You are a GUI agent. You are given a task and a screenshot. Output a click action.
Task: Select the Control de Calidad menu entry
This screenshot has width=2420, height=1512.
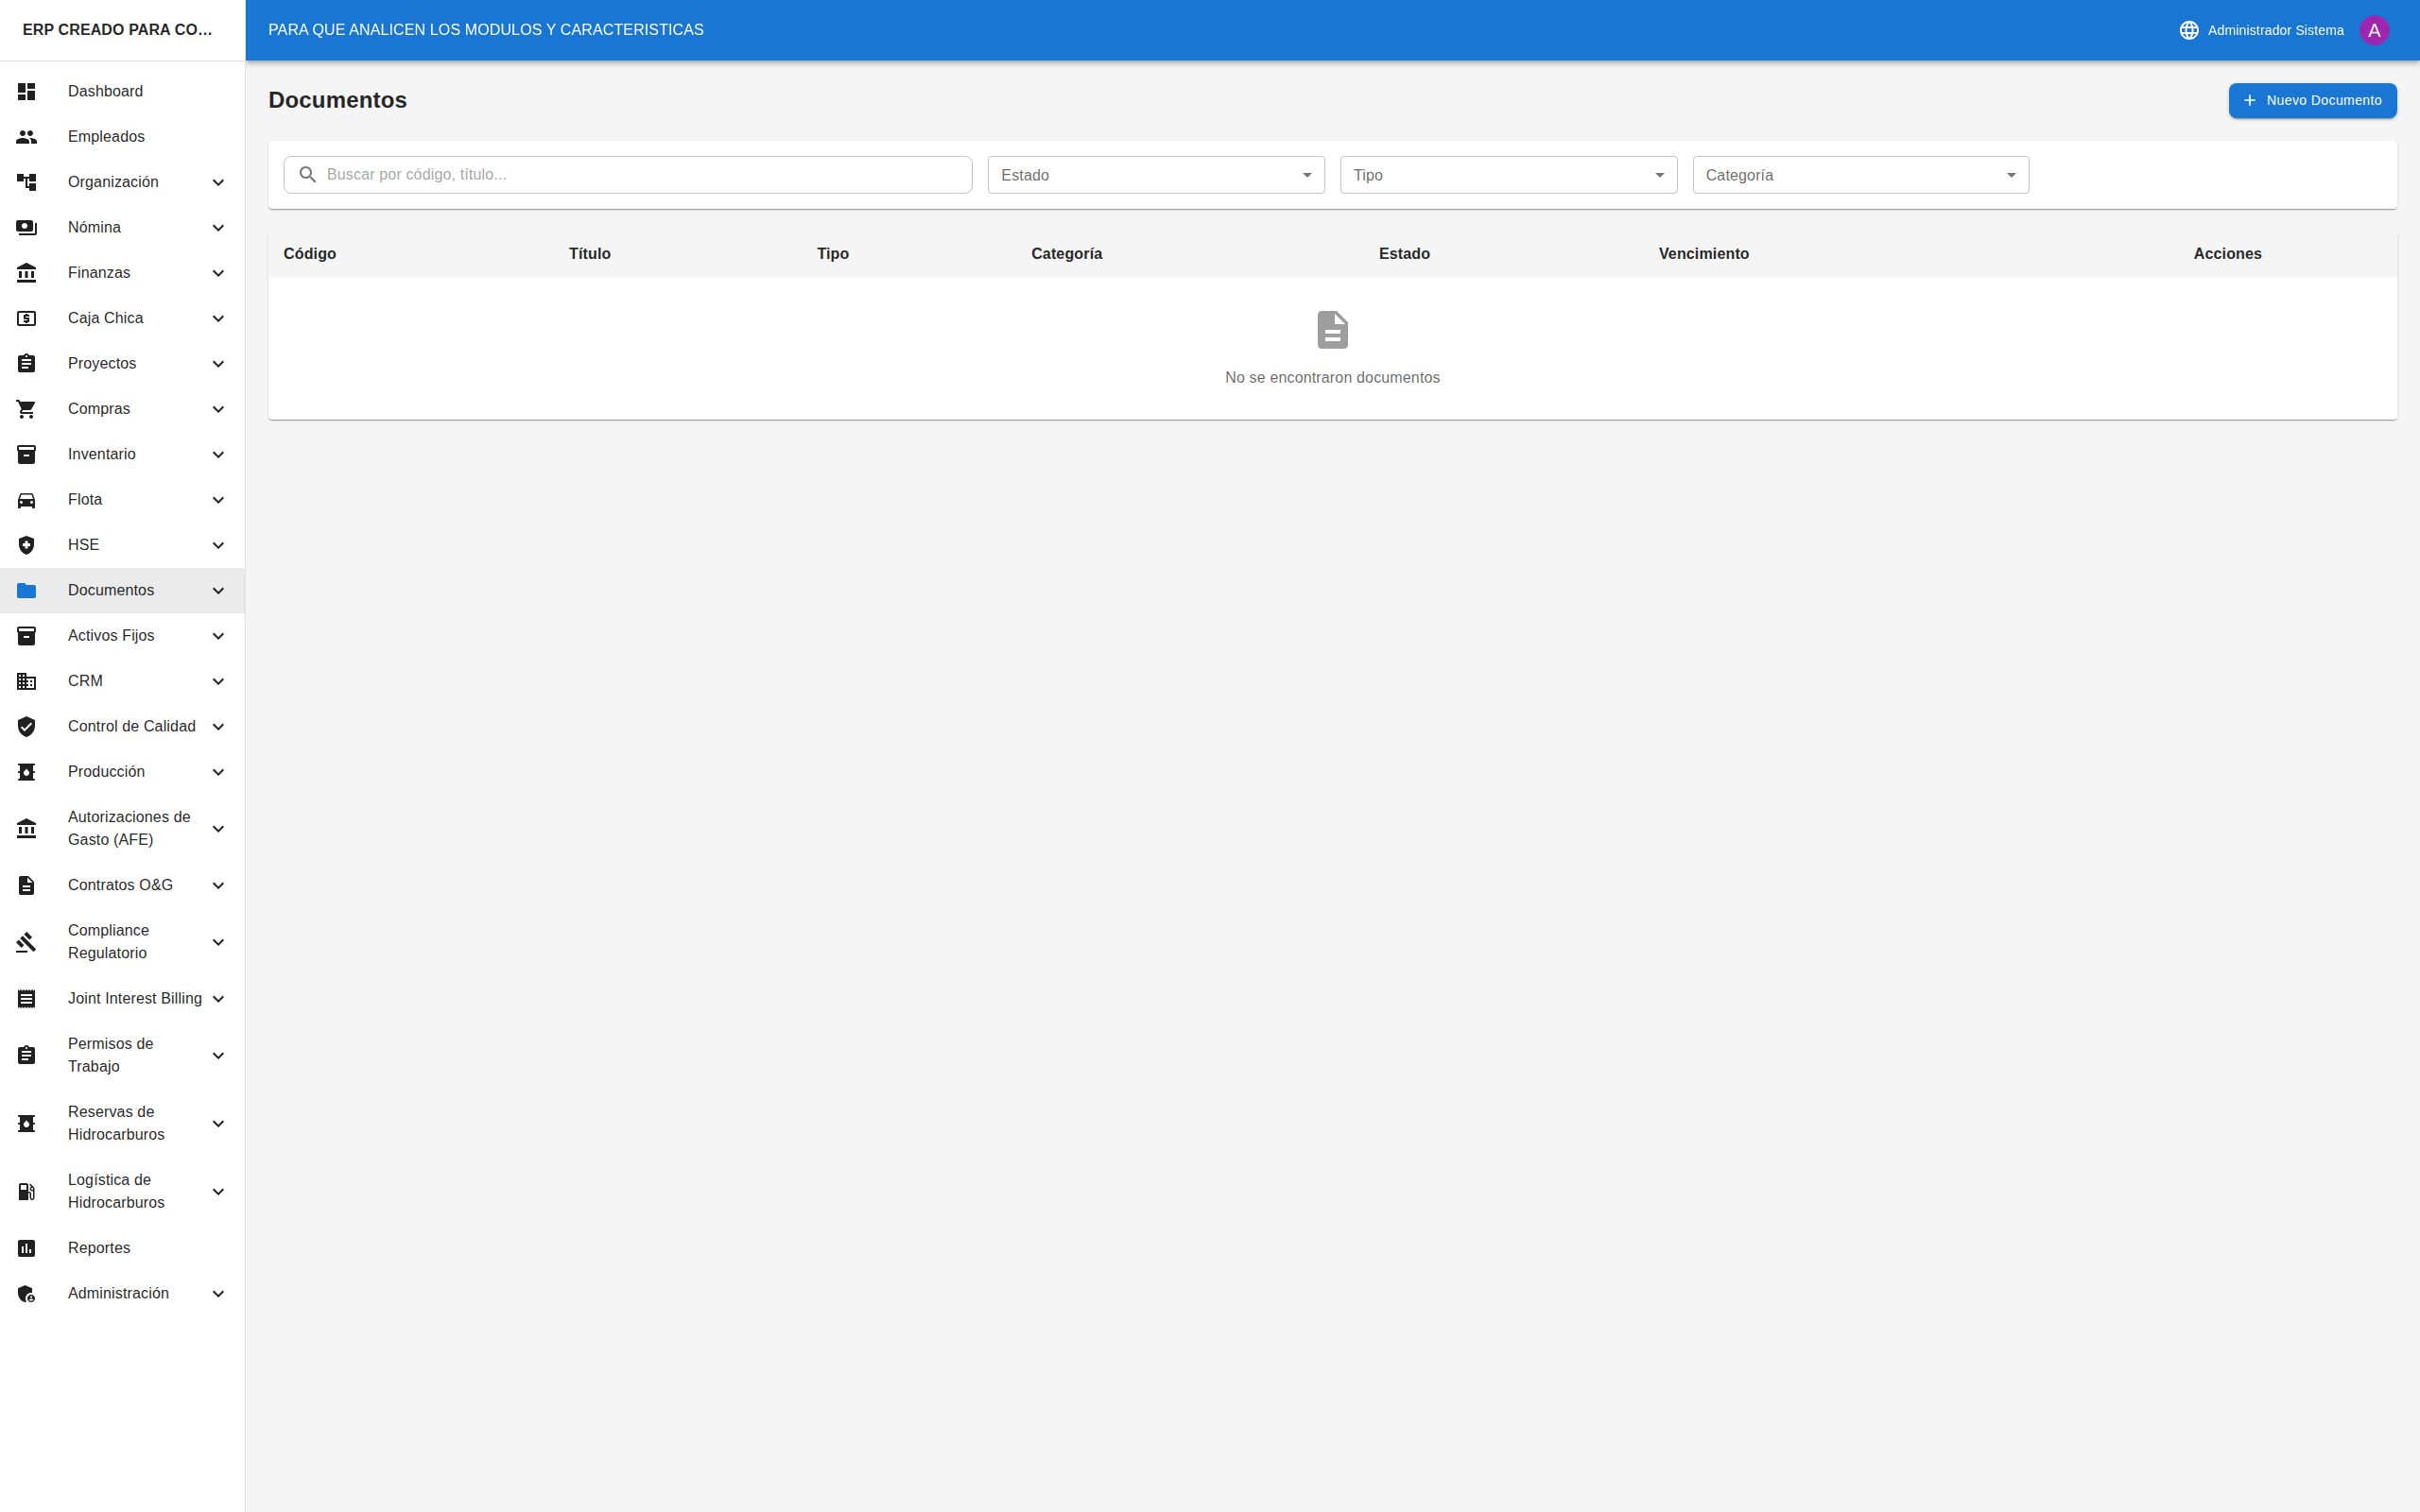[x=132, y=726]
